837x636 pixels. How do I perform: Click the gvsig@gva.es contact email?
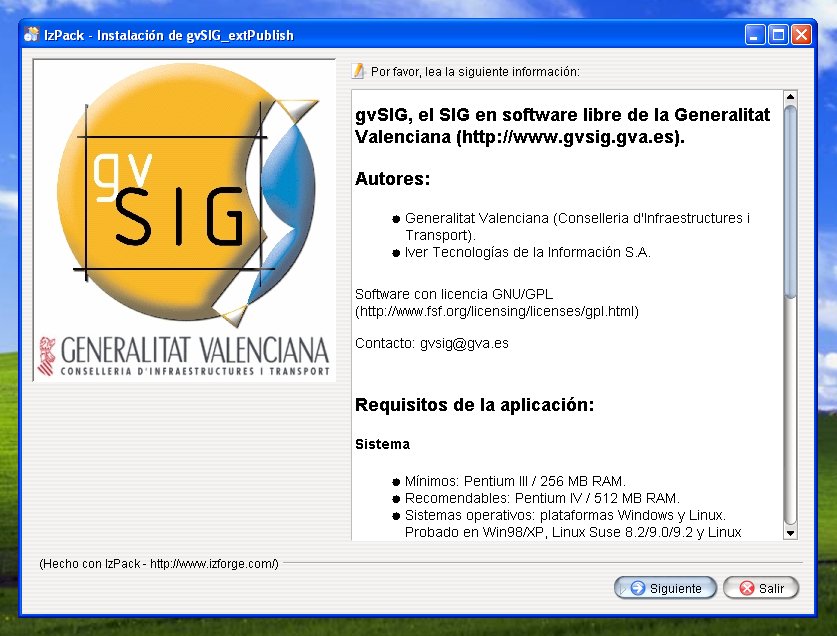tap(464, 343)
